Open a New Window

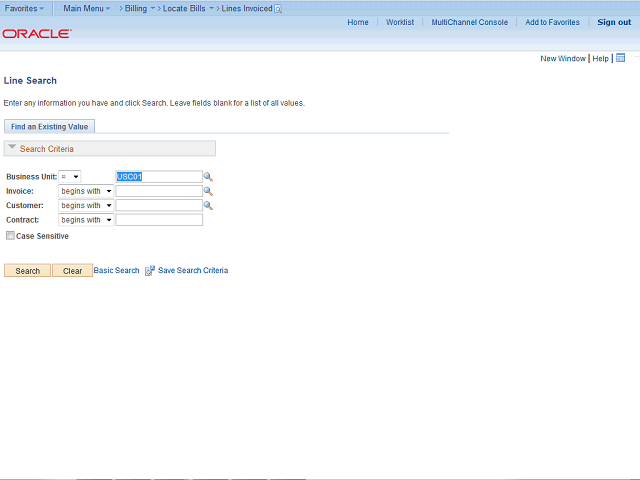563,58
